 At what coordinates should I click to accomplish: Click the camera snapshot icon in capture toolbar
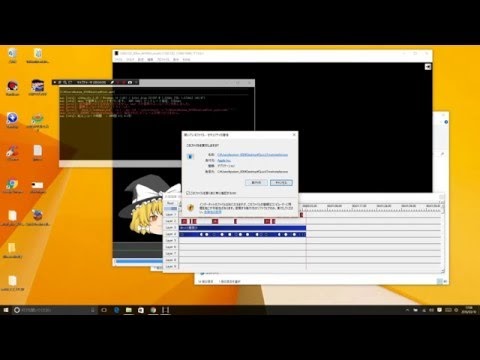coord(130,82)
